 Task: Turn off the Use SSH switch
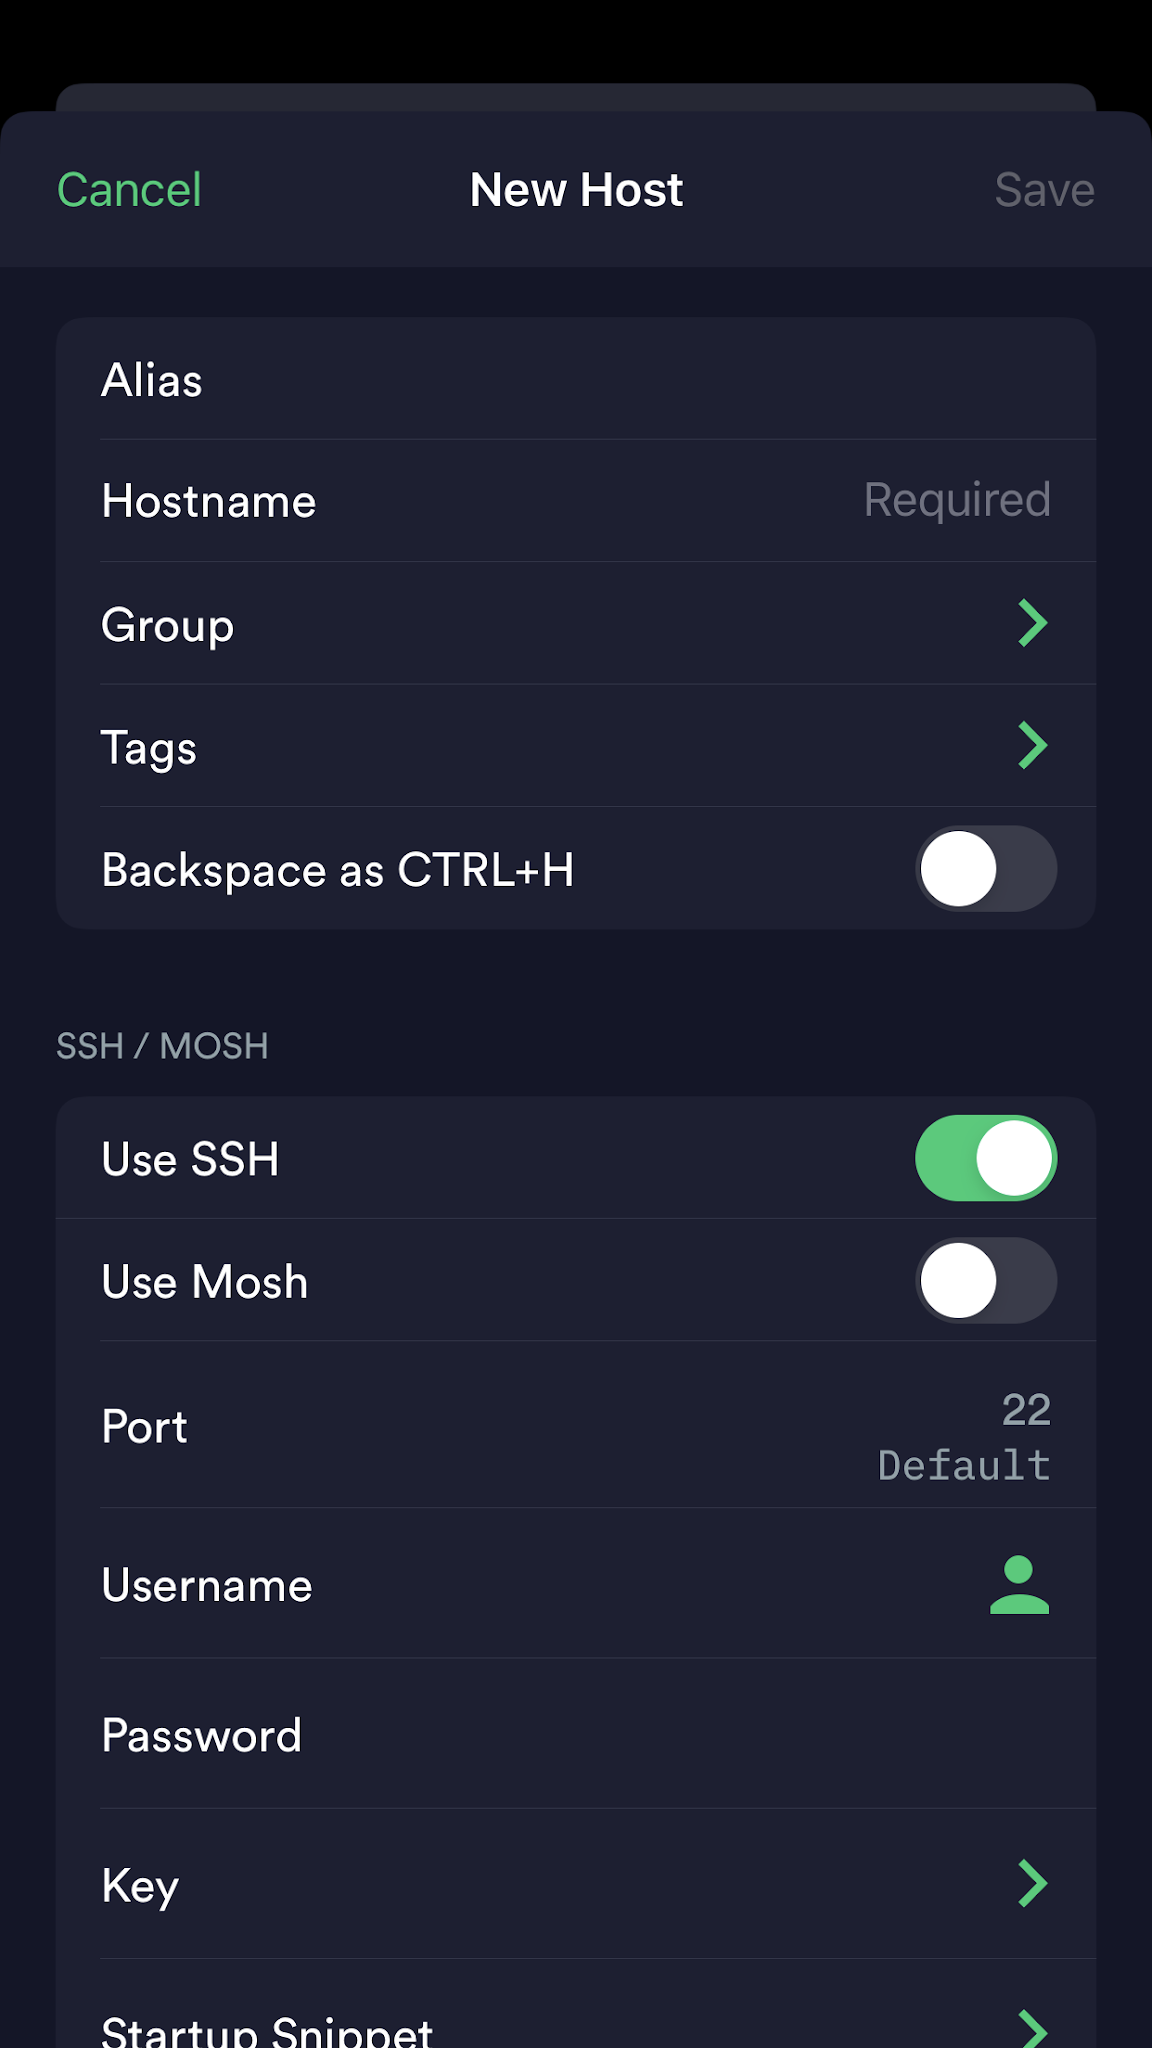tap(986, 1158)
